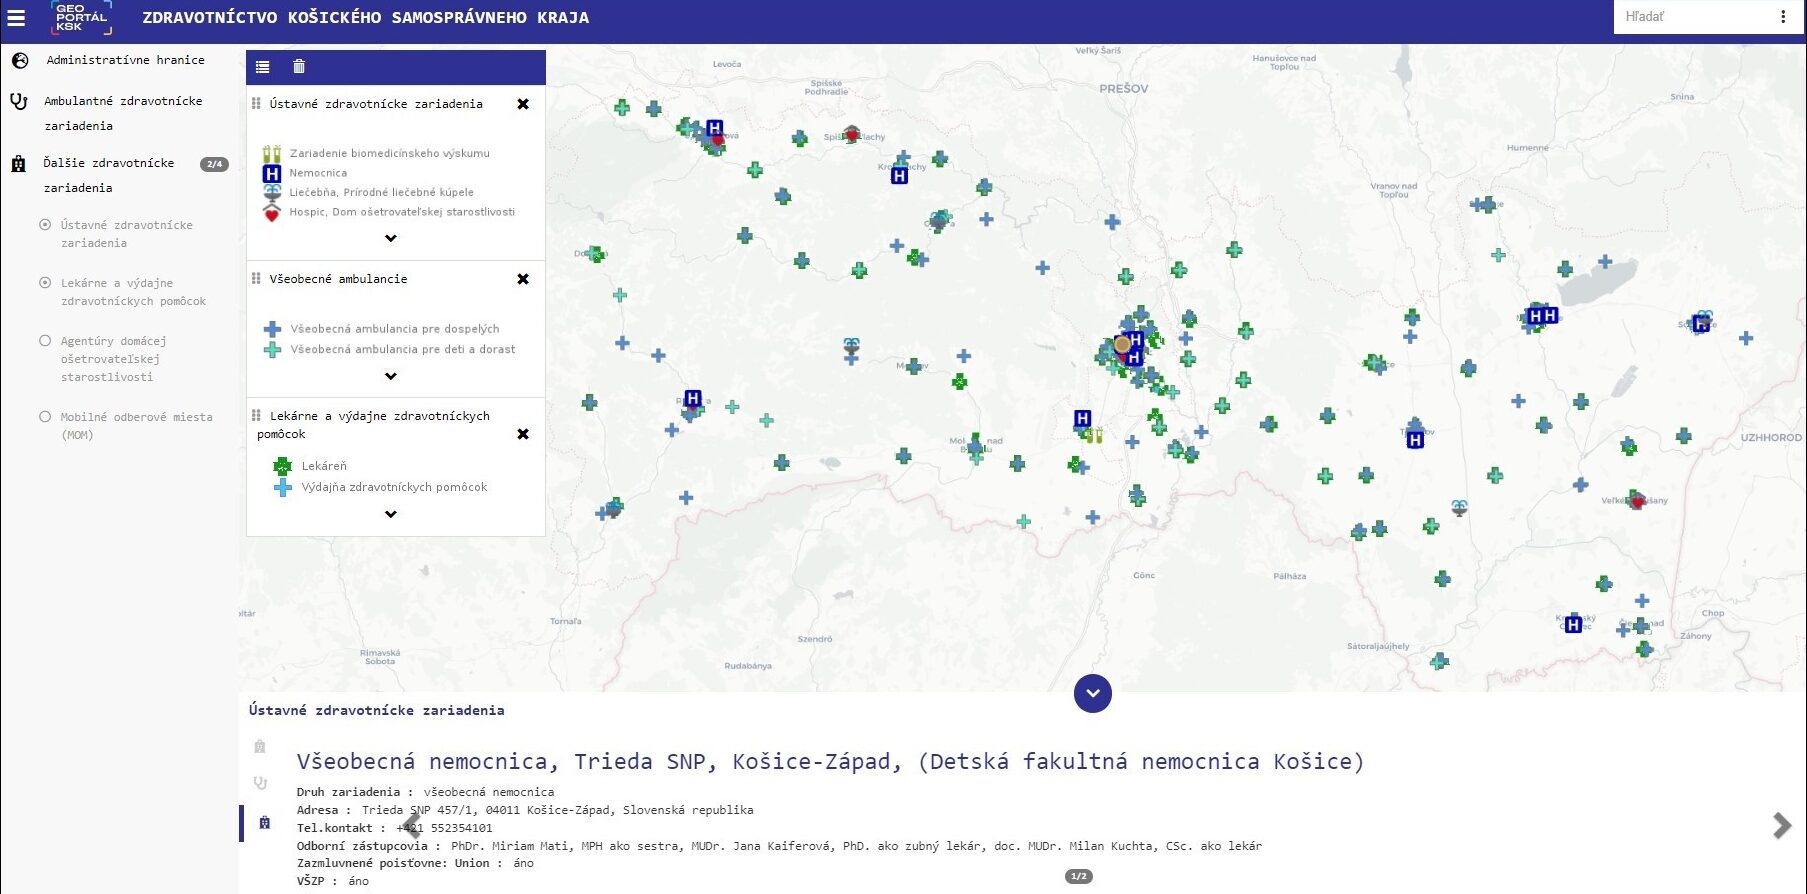1807x894 pixels.
Task: Click the drag handle of Všeobecné ambulancie
Action: point(256,278)
